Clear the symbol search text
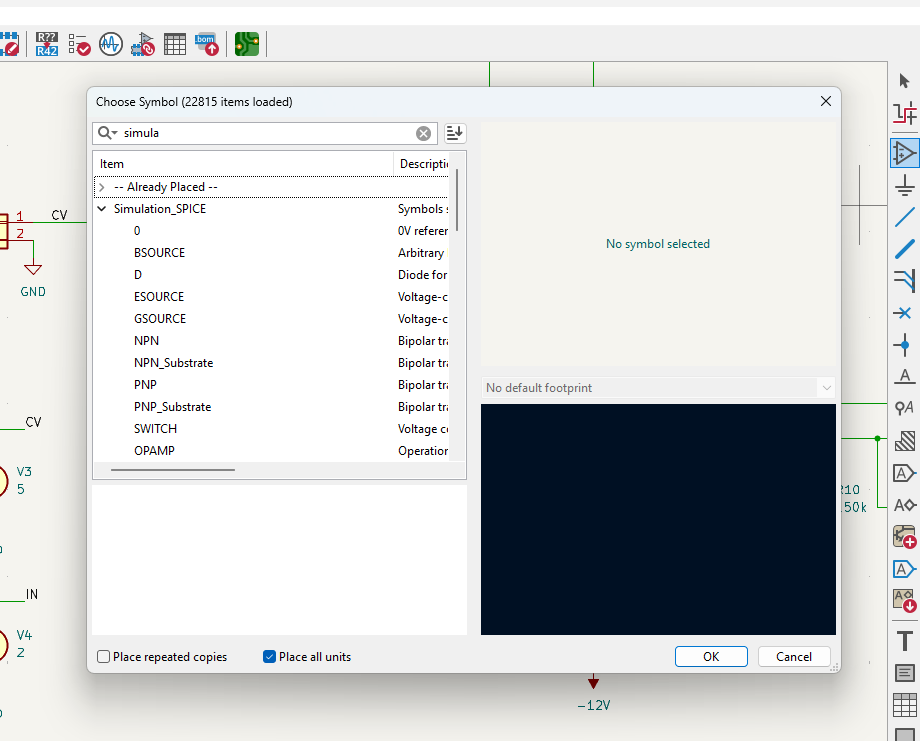This screenshot has height=741, width=920. pos(423,133)
